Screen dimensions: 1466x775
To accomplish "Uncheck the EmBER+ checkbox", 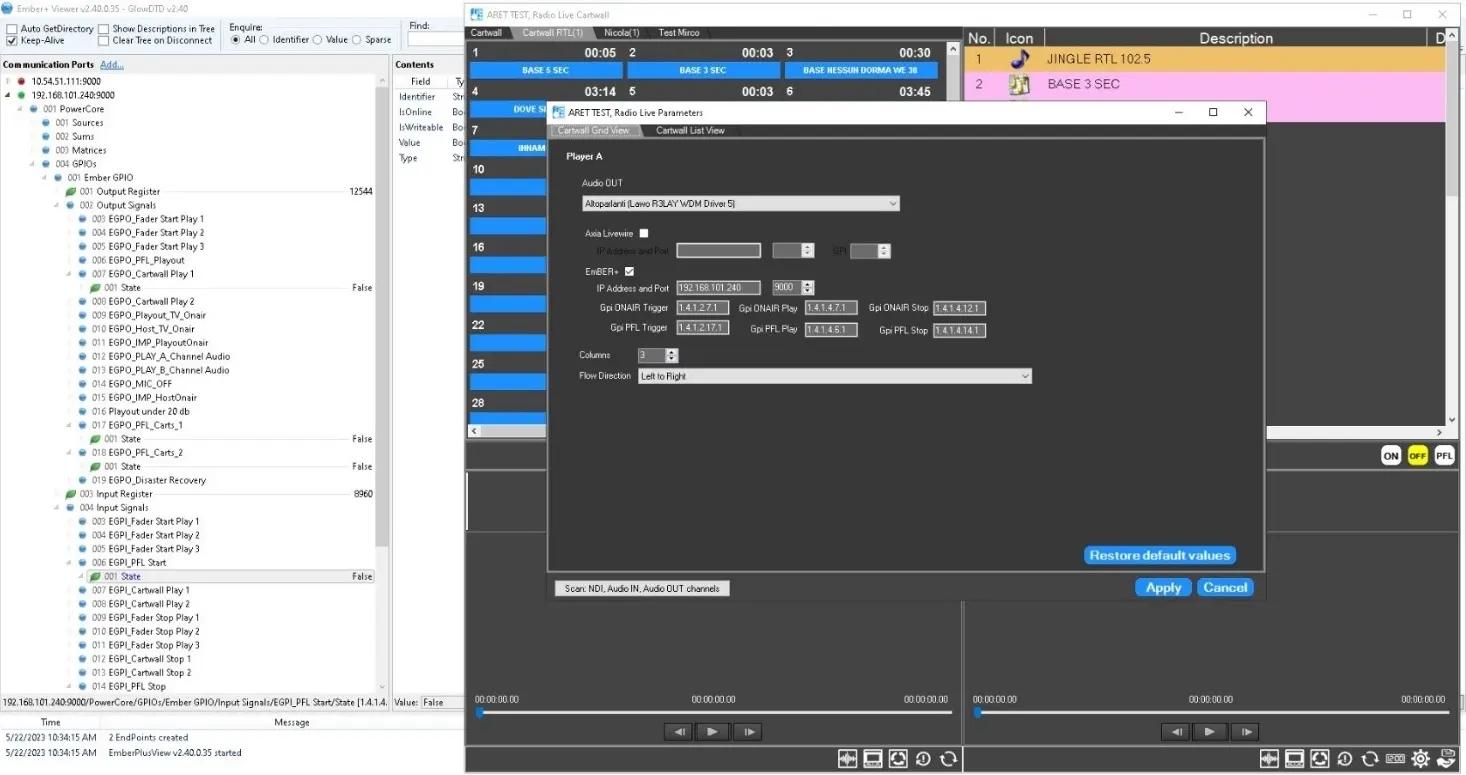I will [x=629, y=271].
